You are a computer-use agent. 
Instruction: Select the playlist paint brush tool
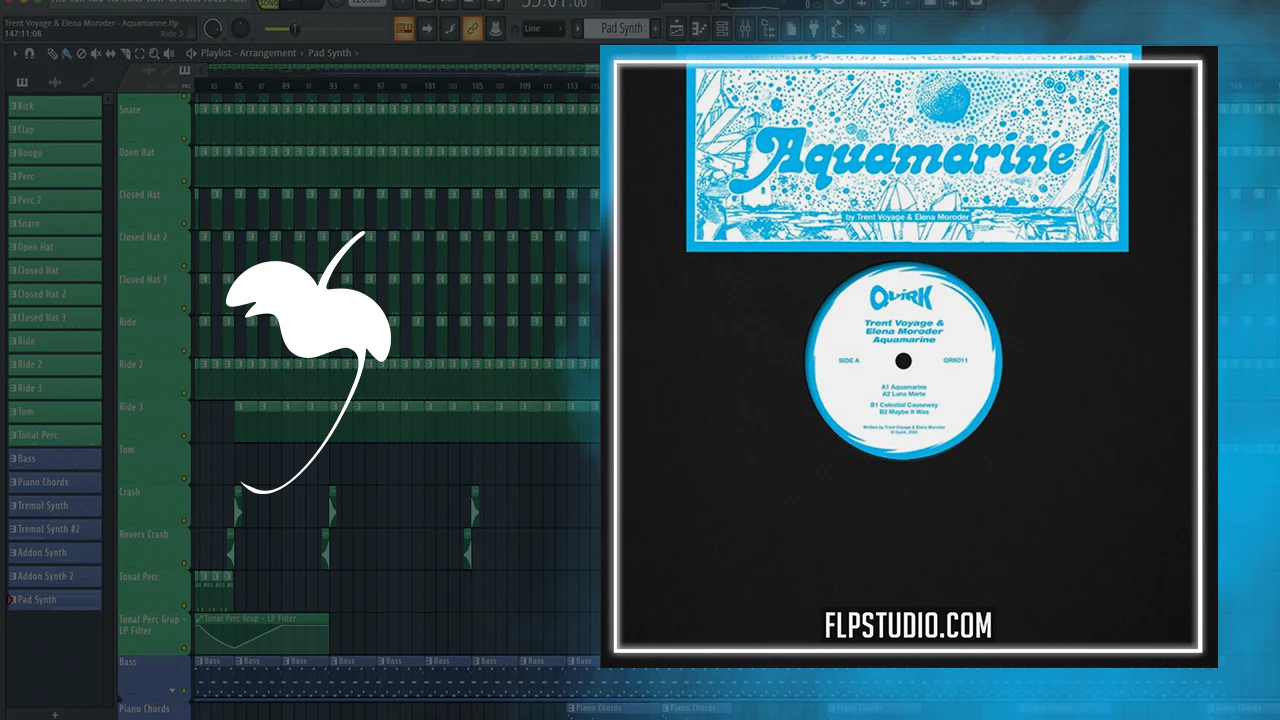66,53
